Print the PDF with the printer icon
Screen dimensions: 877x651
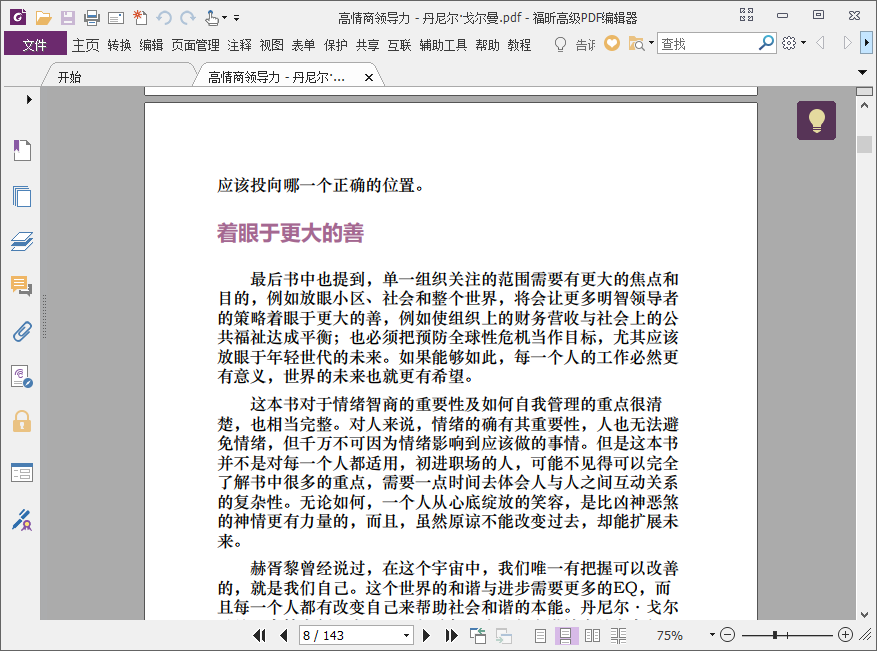(x=92, y=18)
